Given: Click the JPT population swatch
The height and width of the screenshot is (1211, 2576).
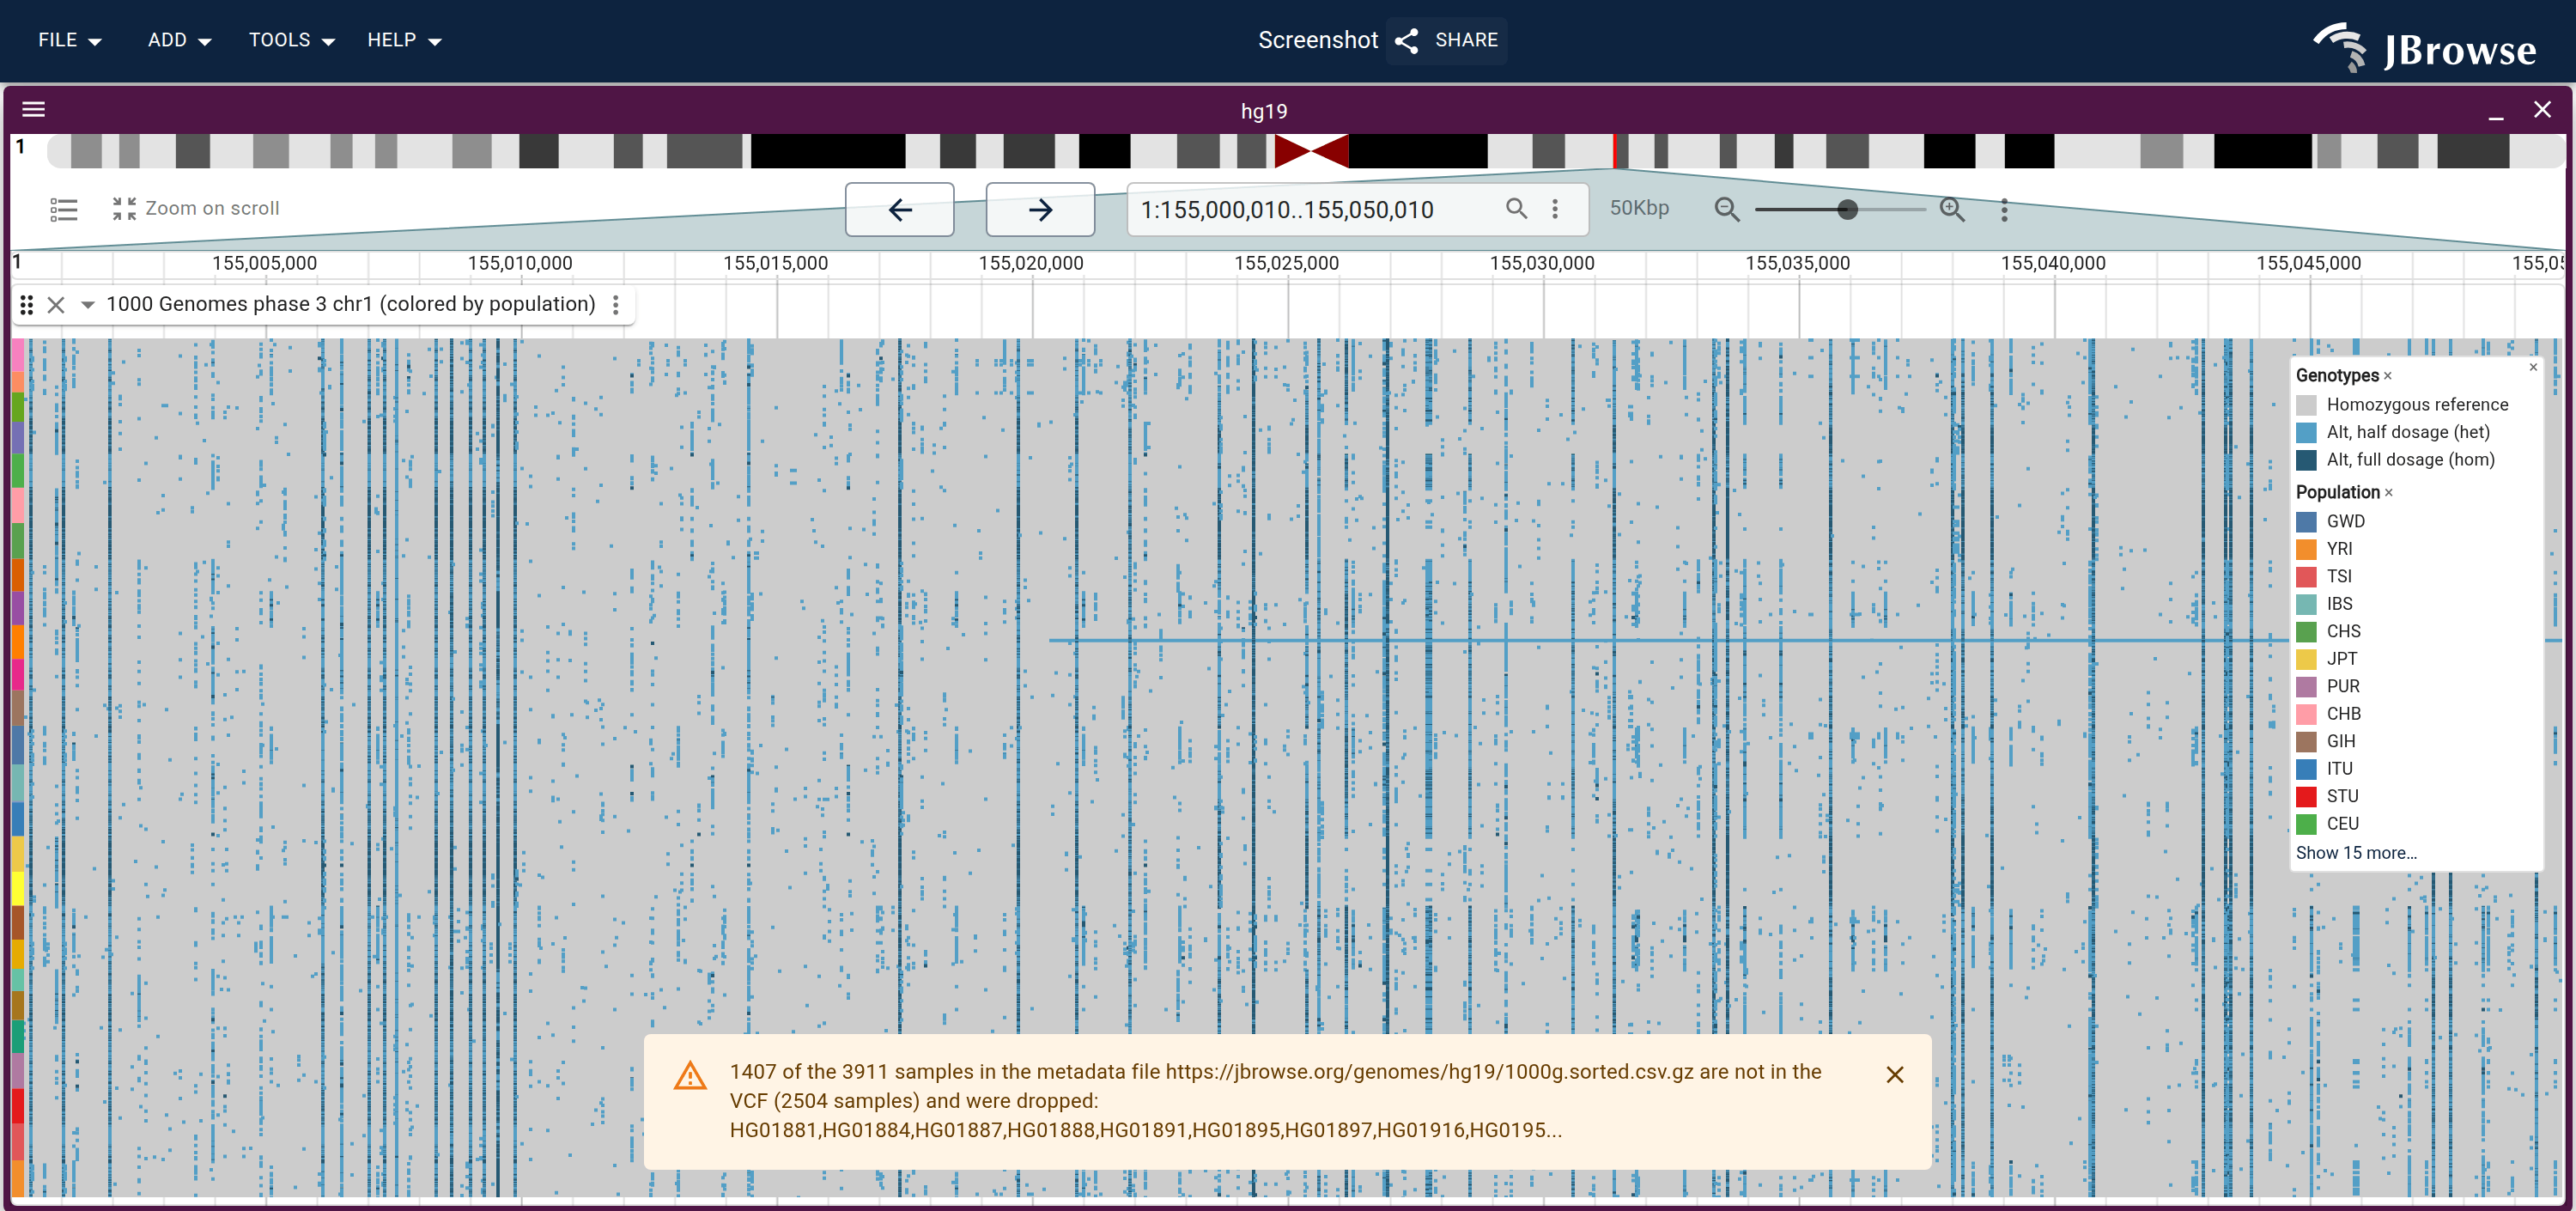Looking at the screenshot, I should point(2307,659).
